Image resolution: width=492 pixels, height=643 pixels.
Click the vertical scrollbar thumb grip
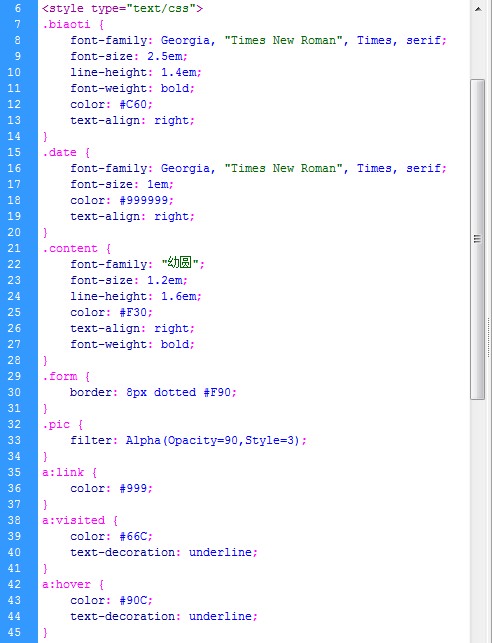[477, 239]
